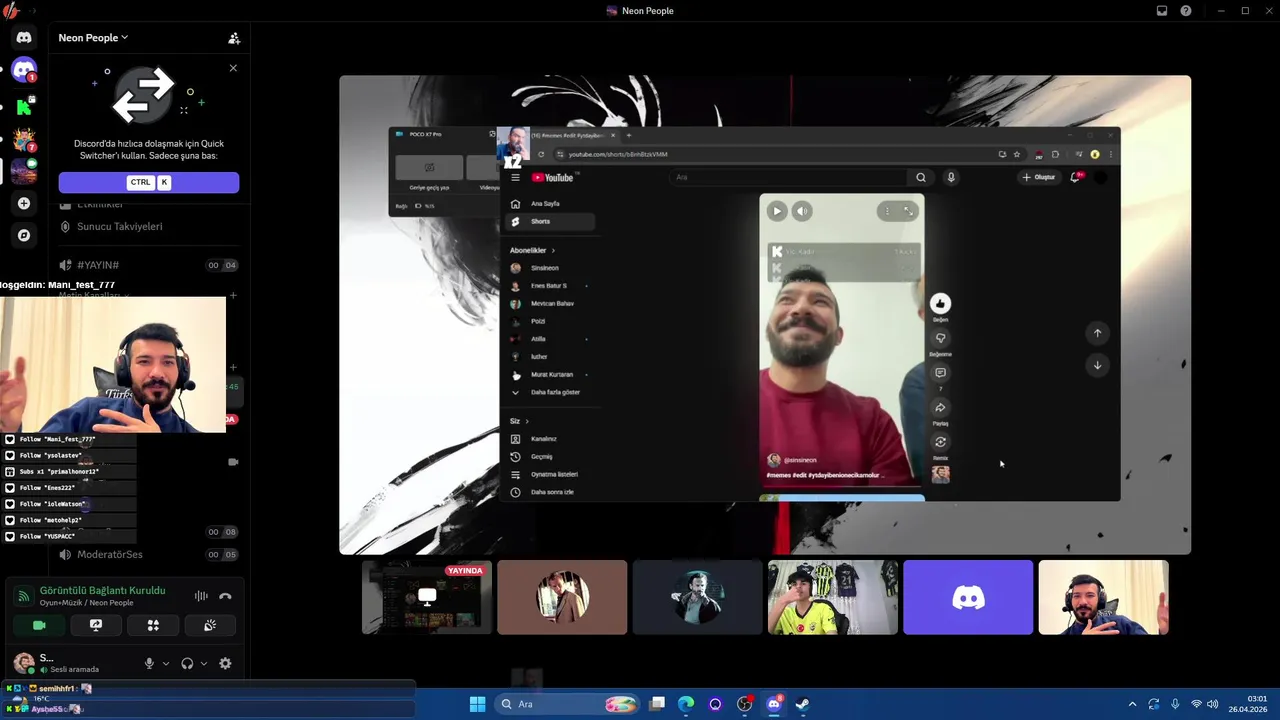Open the soundboard button
Viewport: 1280px width, 720px height.
[x=210, y=625]
